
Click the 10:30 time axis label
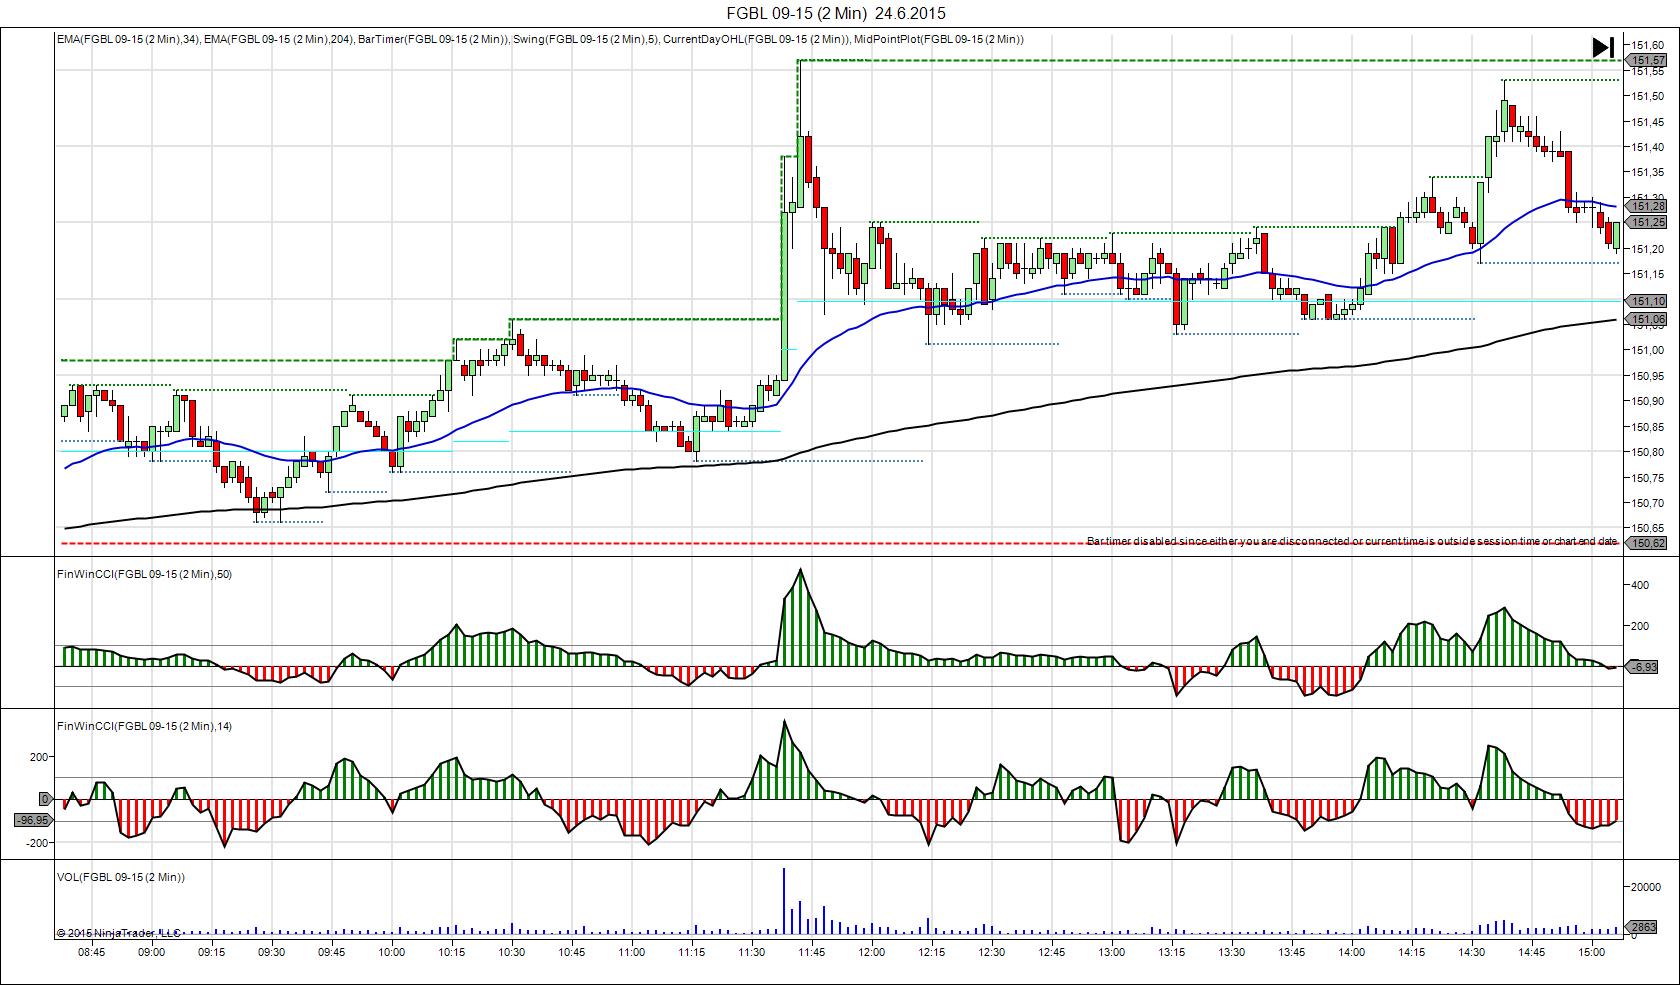(512, 953)
